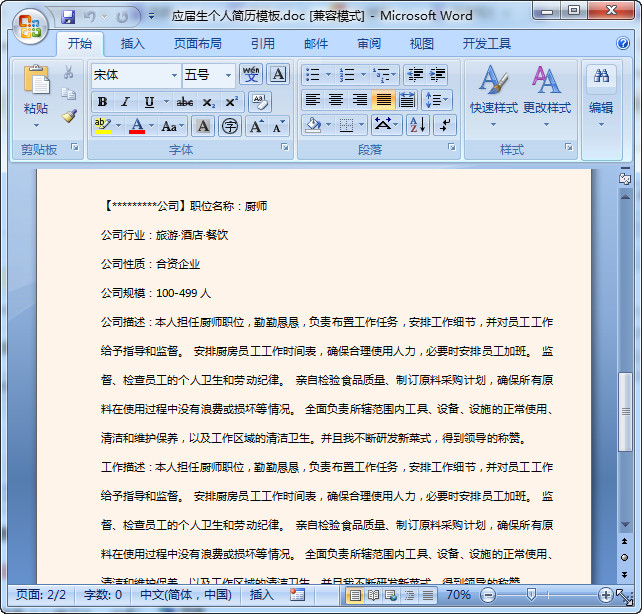Open the 更改样式 menu button
Viewport: 642px width, 614px height.
coord(547,95)
